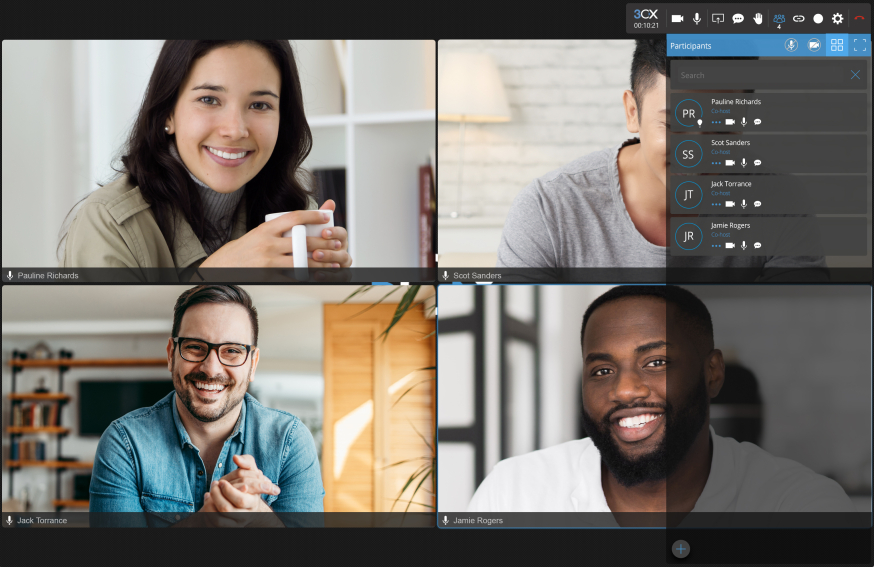Start screen sharing
Image resolution: width=874 pixels, height=567 pixels.
click(x=718, y=18)
